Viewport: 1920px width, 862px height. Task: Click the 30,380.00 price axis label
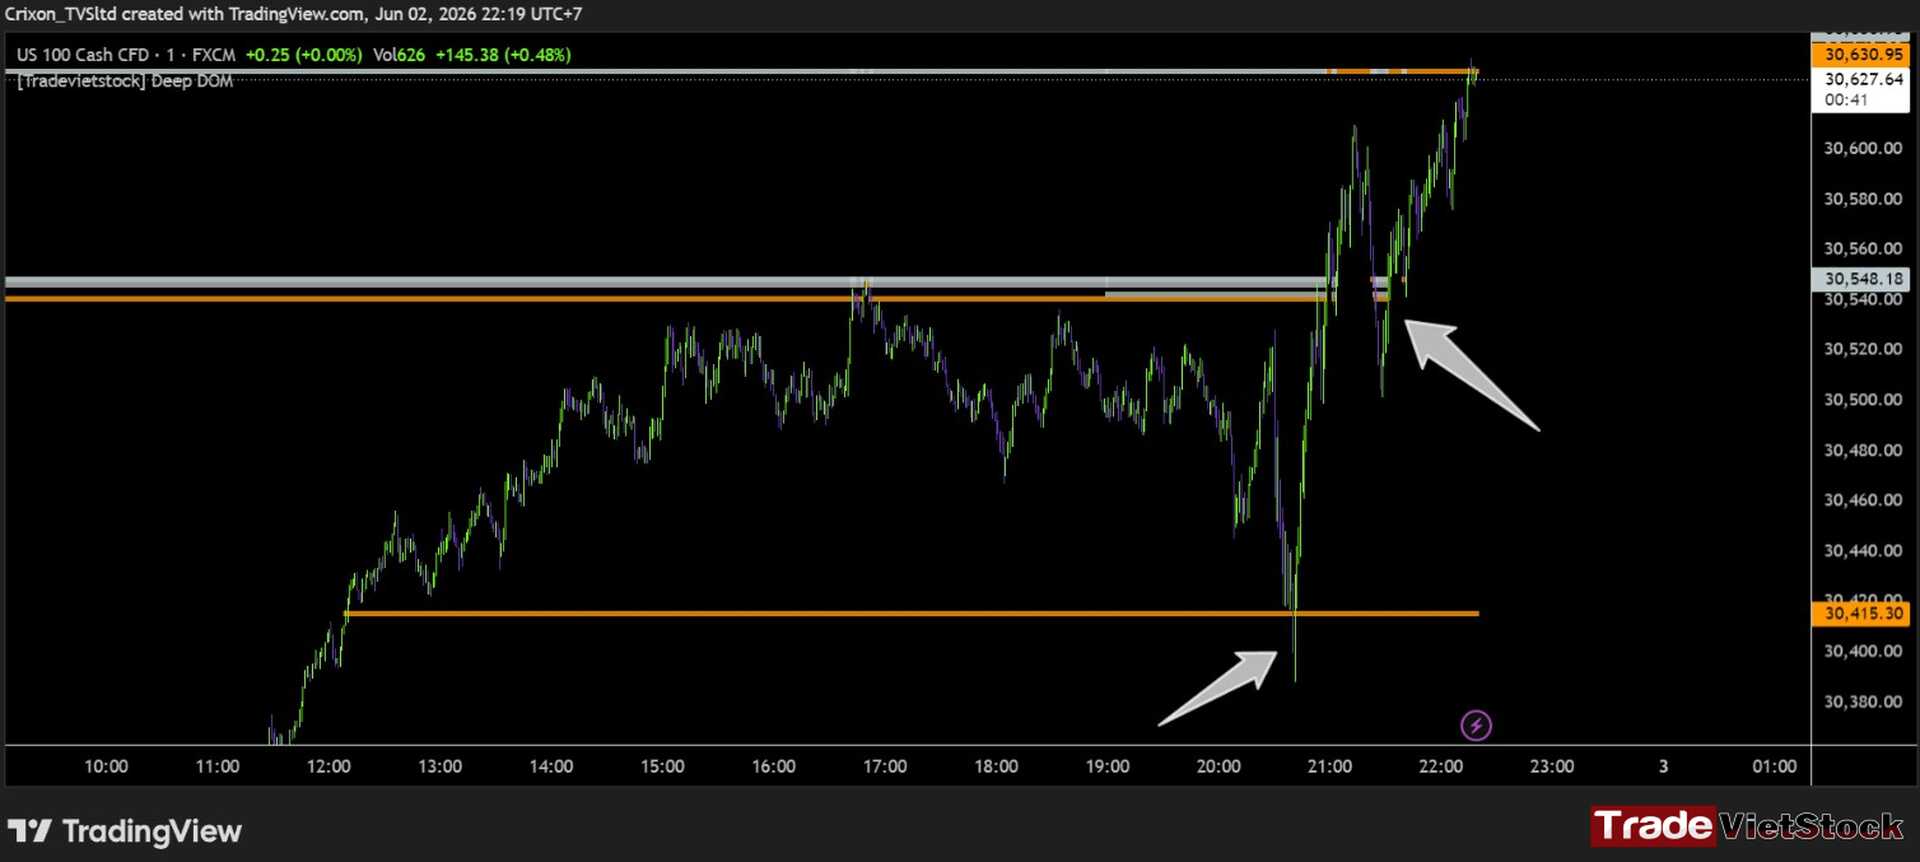coord(1863,702)
